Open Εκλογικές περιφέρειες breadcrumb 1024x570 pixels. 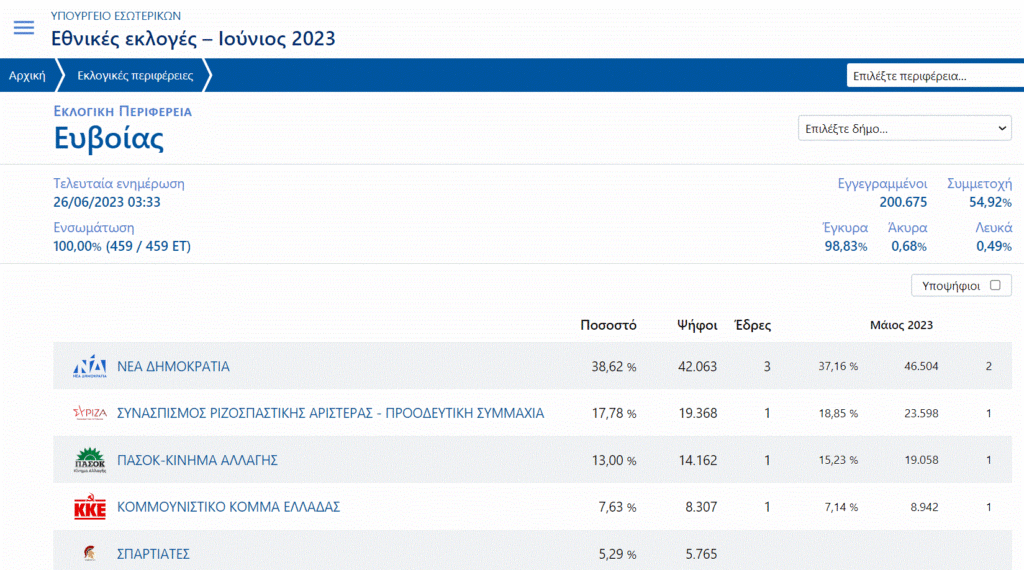click(x=135, y=76)
